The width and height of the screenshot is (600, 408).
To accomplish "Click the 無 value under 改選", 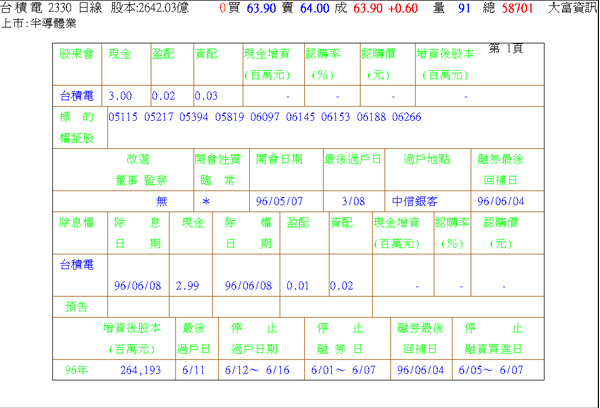I will pyautogui.click(x=161, y=201).
